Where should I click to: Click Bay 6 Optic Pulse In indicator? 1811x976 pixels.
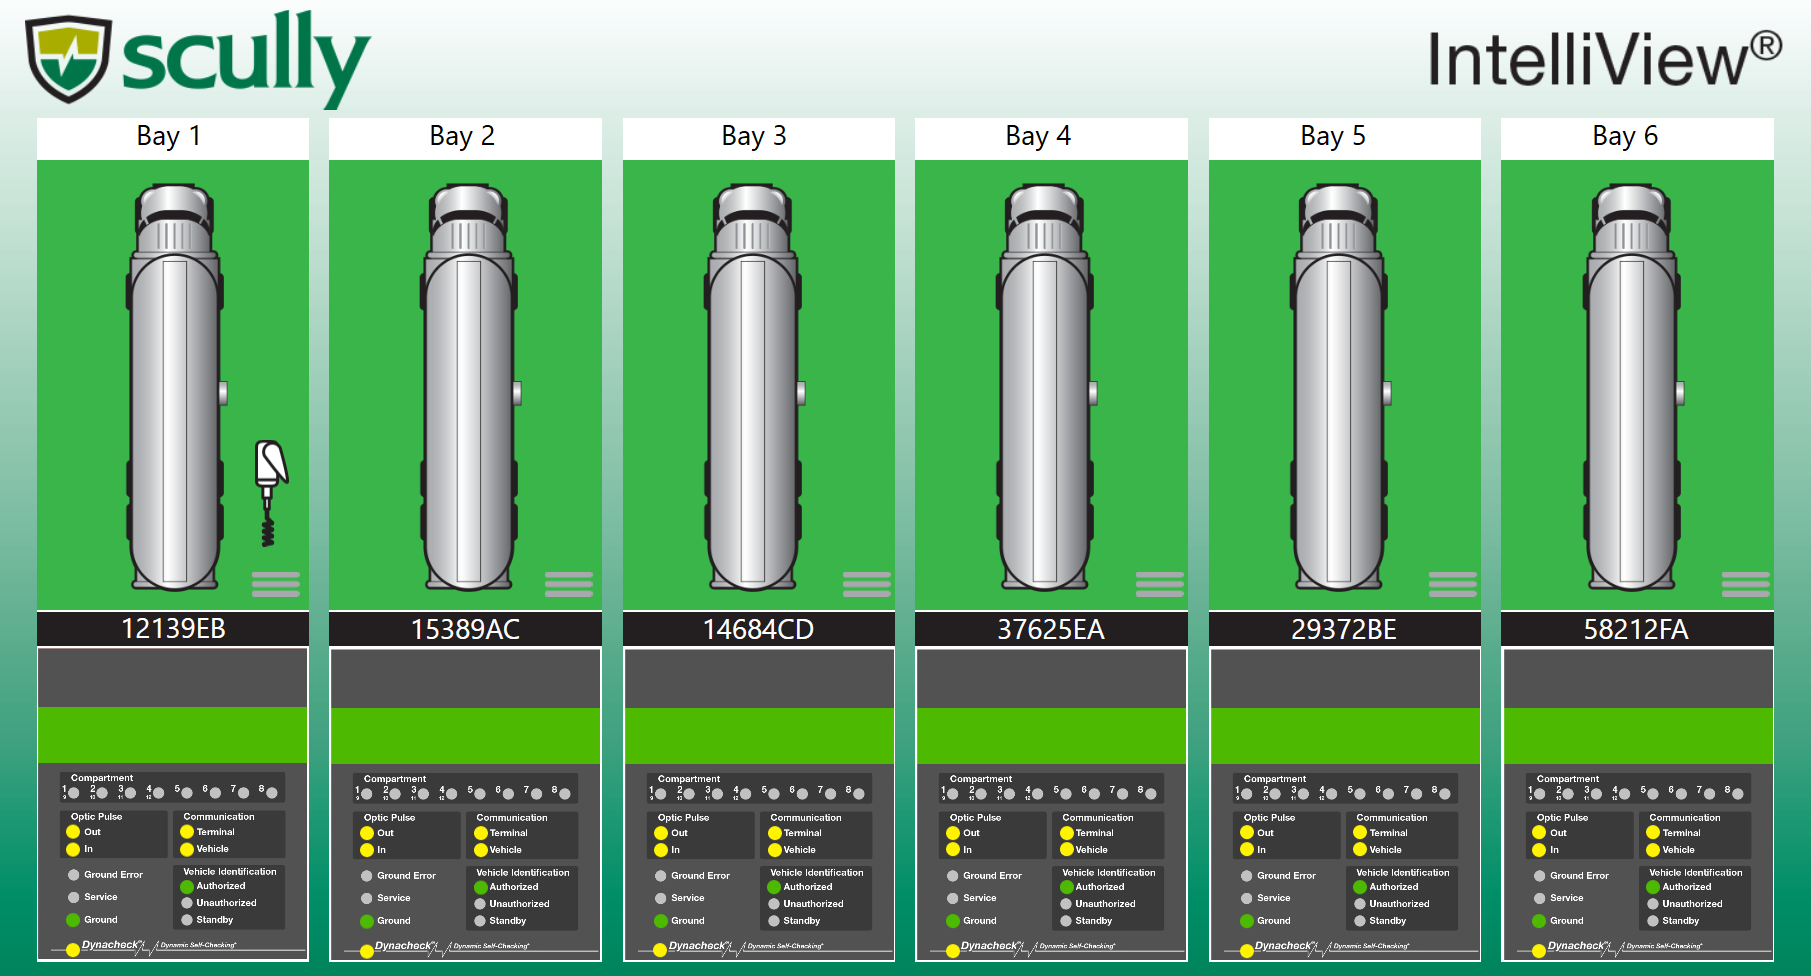(1539, 850)
